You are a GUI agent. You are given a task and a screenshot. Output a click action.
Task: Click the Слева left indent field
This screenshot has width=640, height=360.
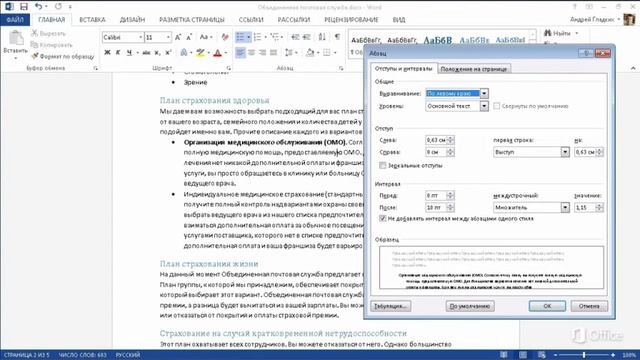pyautogui.click(x=436, y=140)
